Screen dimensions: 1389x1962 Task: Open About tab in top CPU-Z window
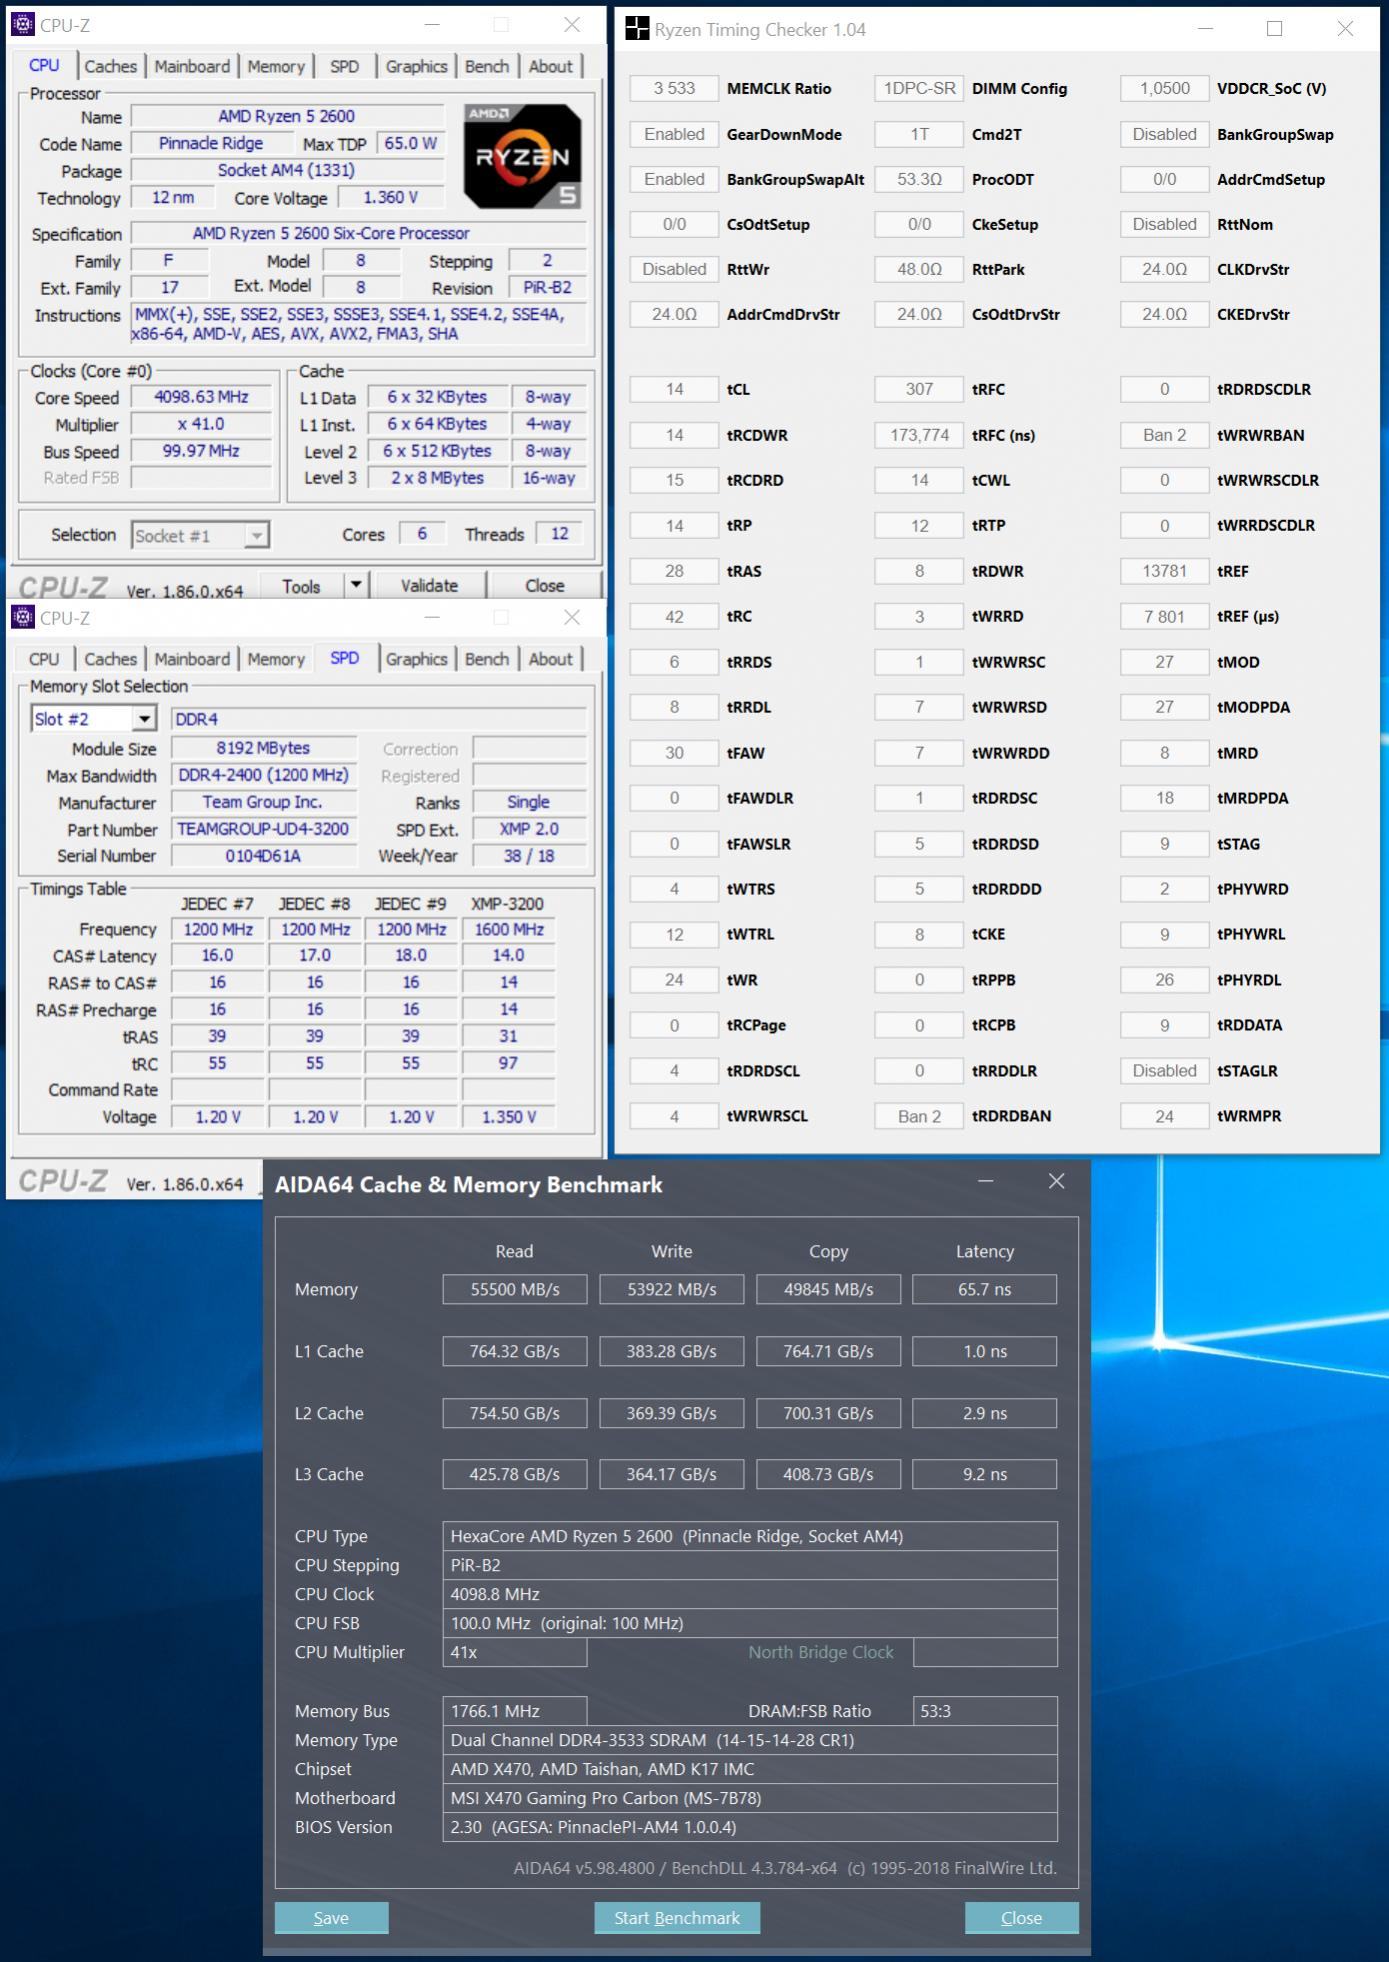(x=551, y=67)
